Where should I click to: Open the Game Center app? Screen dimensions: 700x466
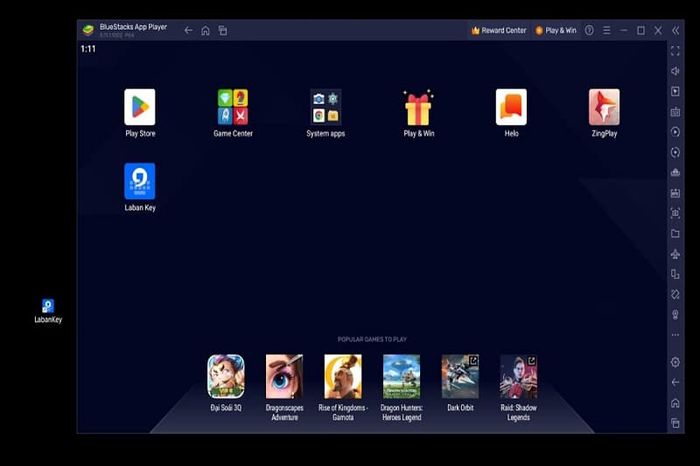pyautogui.click(x=233, y=107)
